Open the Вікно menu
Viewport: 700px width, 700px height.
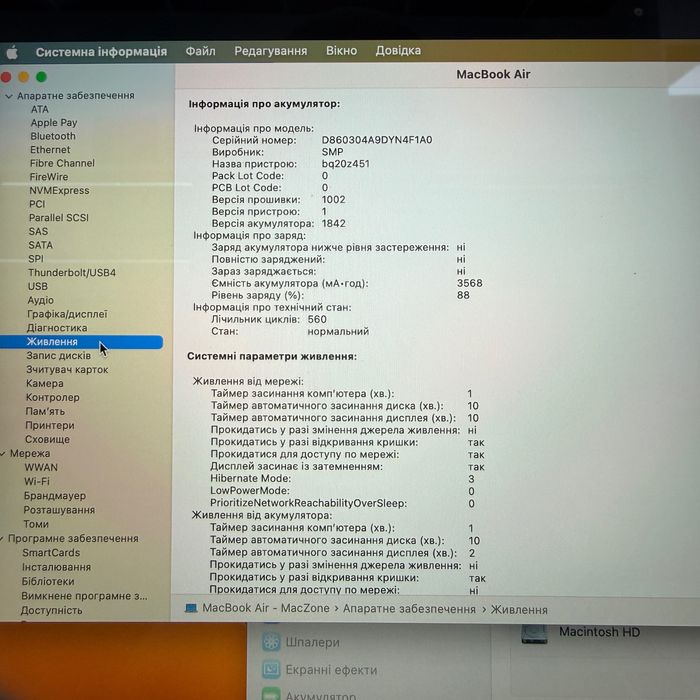[x=341, y=50]
